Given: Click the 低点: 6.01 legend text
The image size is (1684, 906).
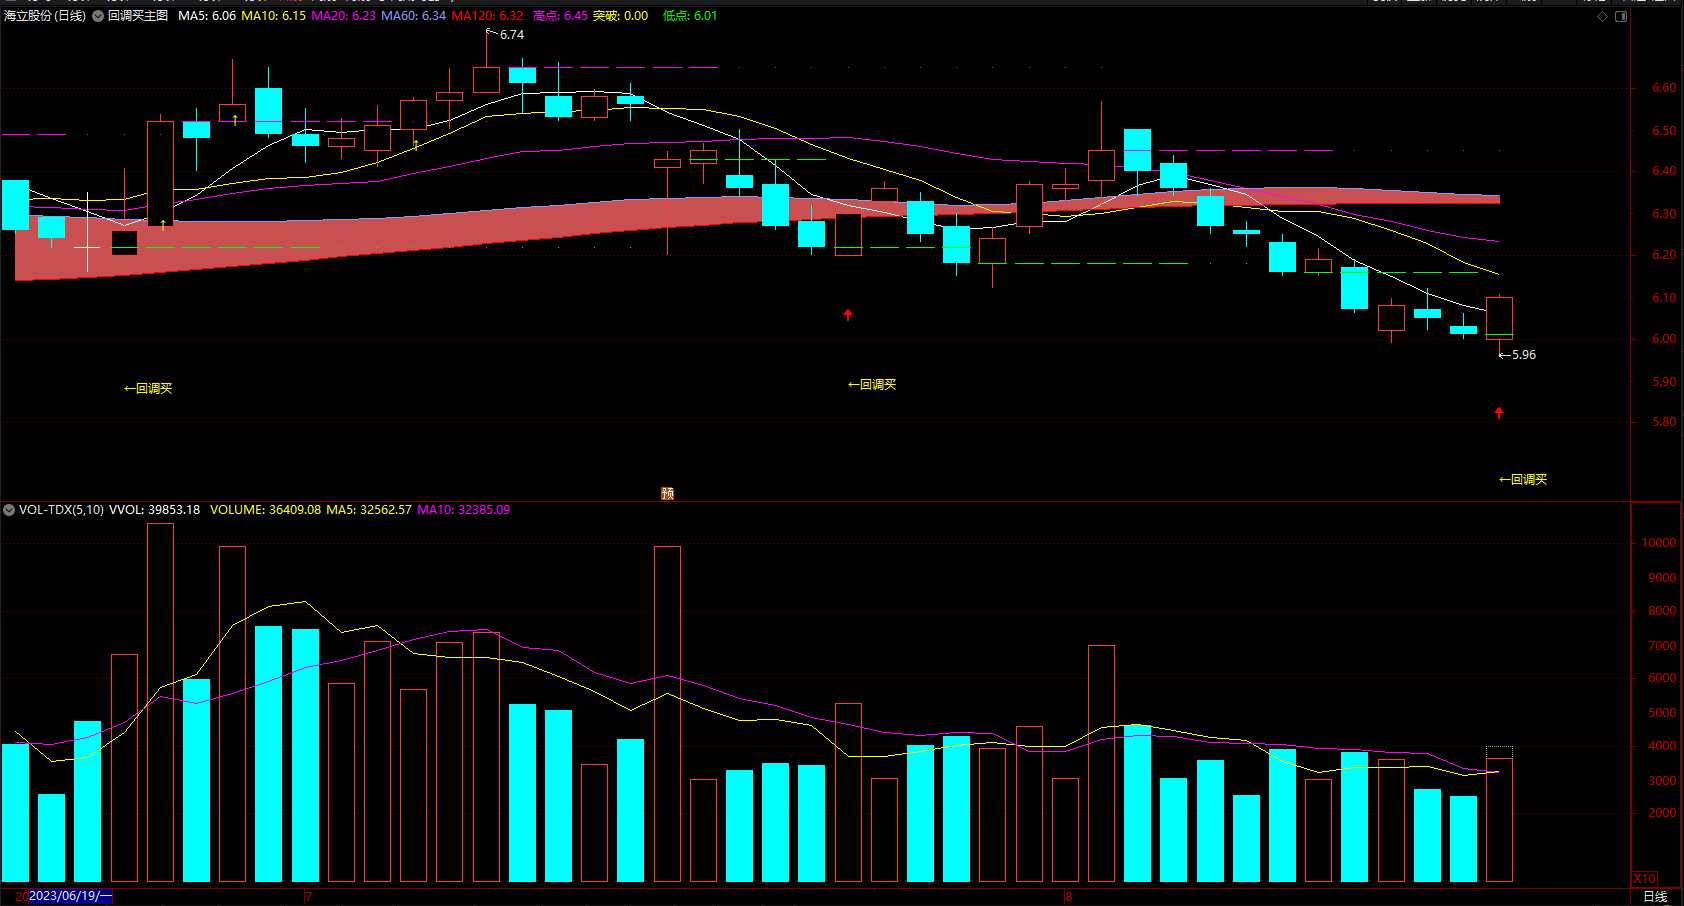Looking at the screenshot, I should [x=690, y=16].
